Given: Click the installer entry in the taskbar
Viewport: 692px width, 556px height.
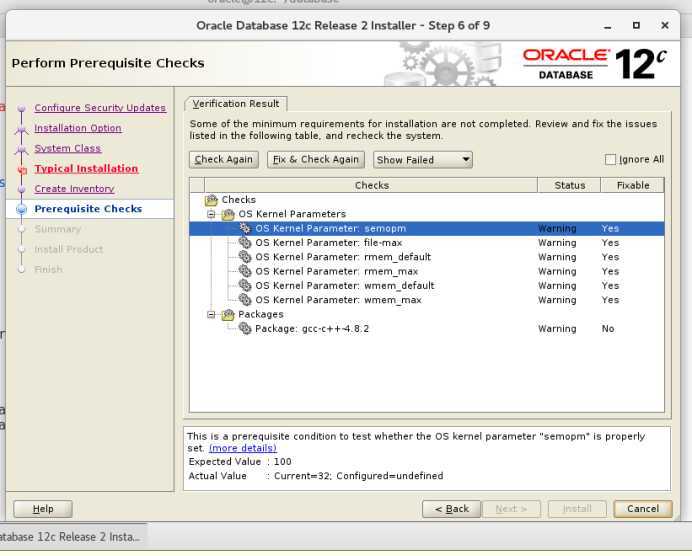Looking at the screenshot, I should tap(71, 537).
